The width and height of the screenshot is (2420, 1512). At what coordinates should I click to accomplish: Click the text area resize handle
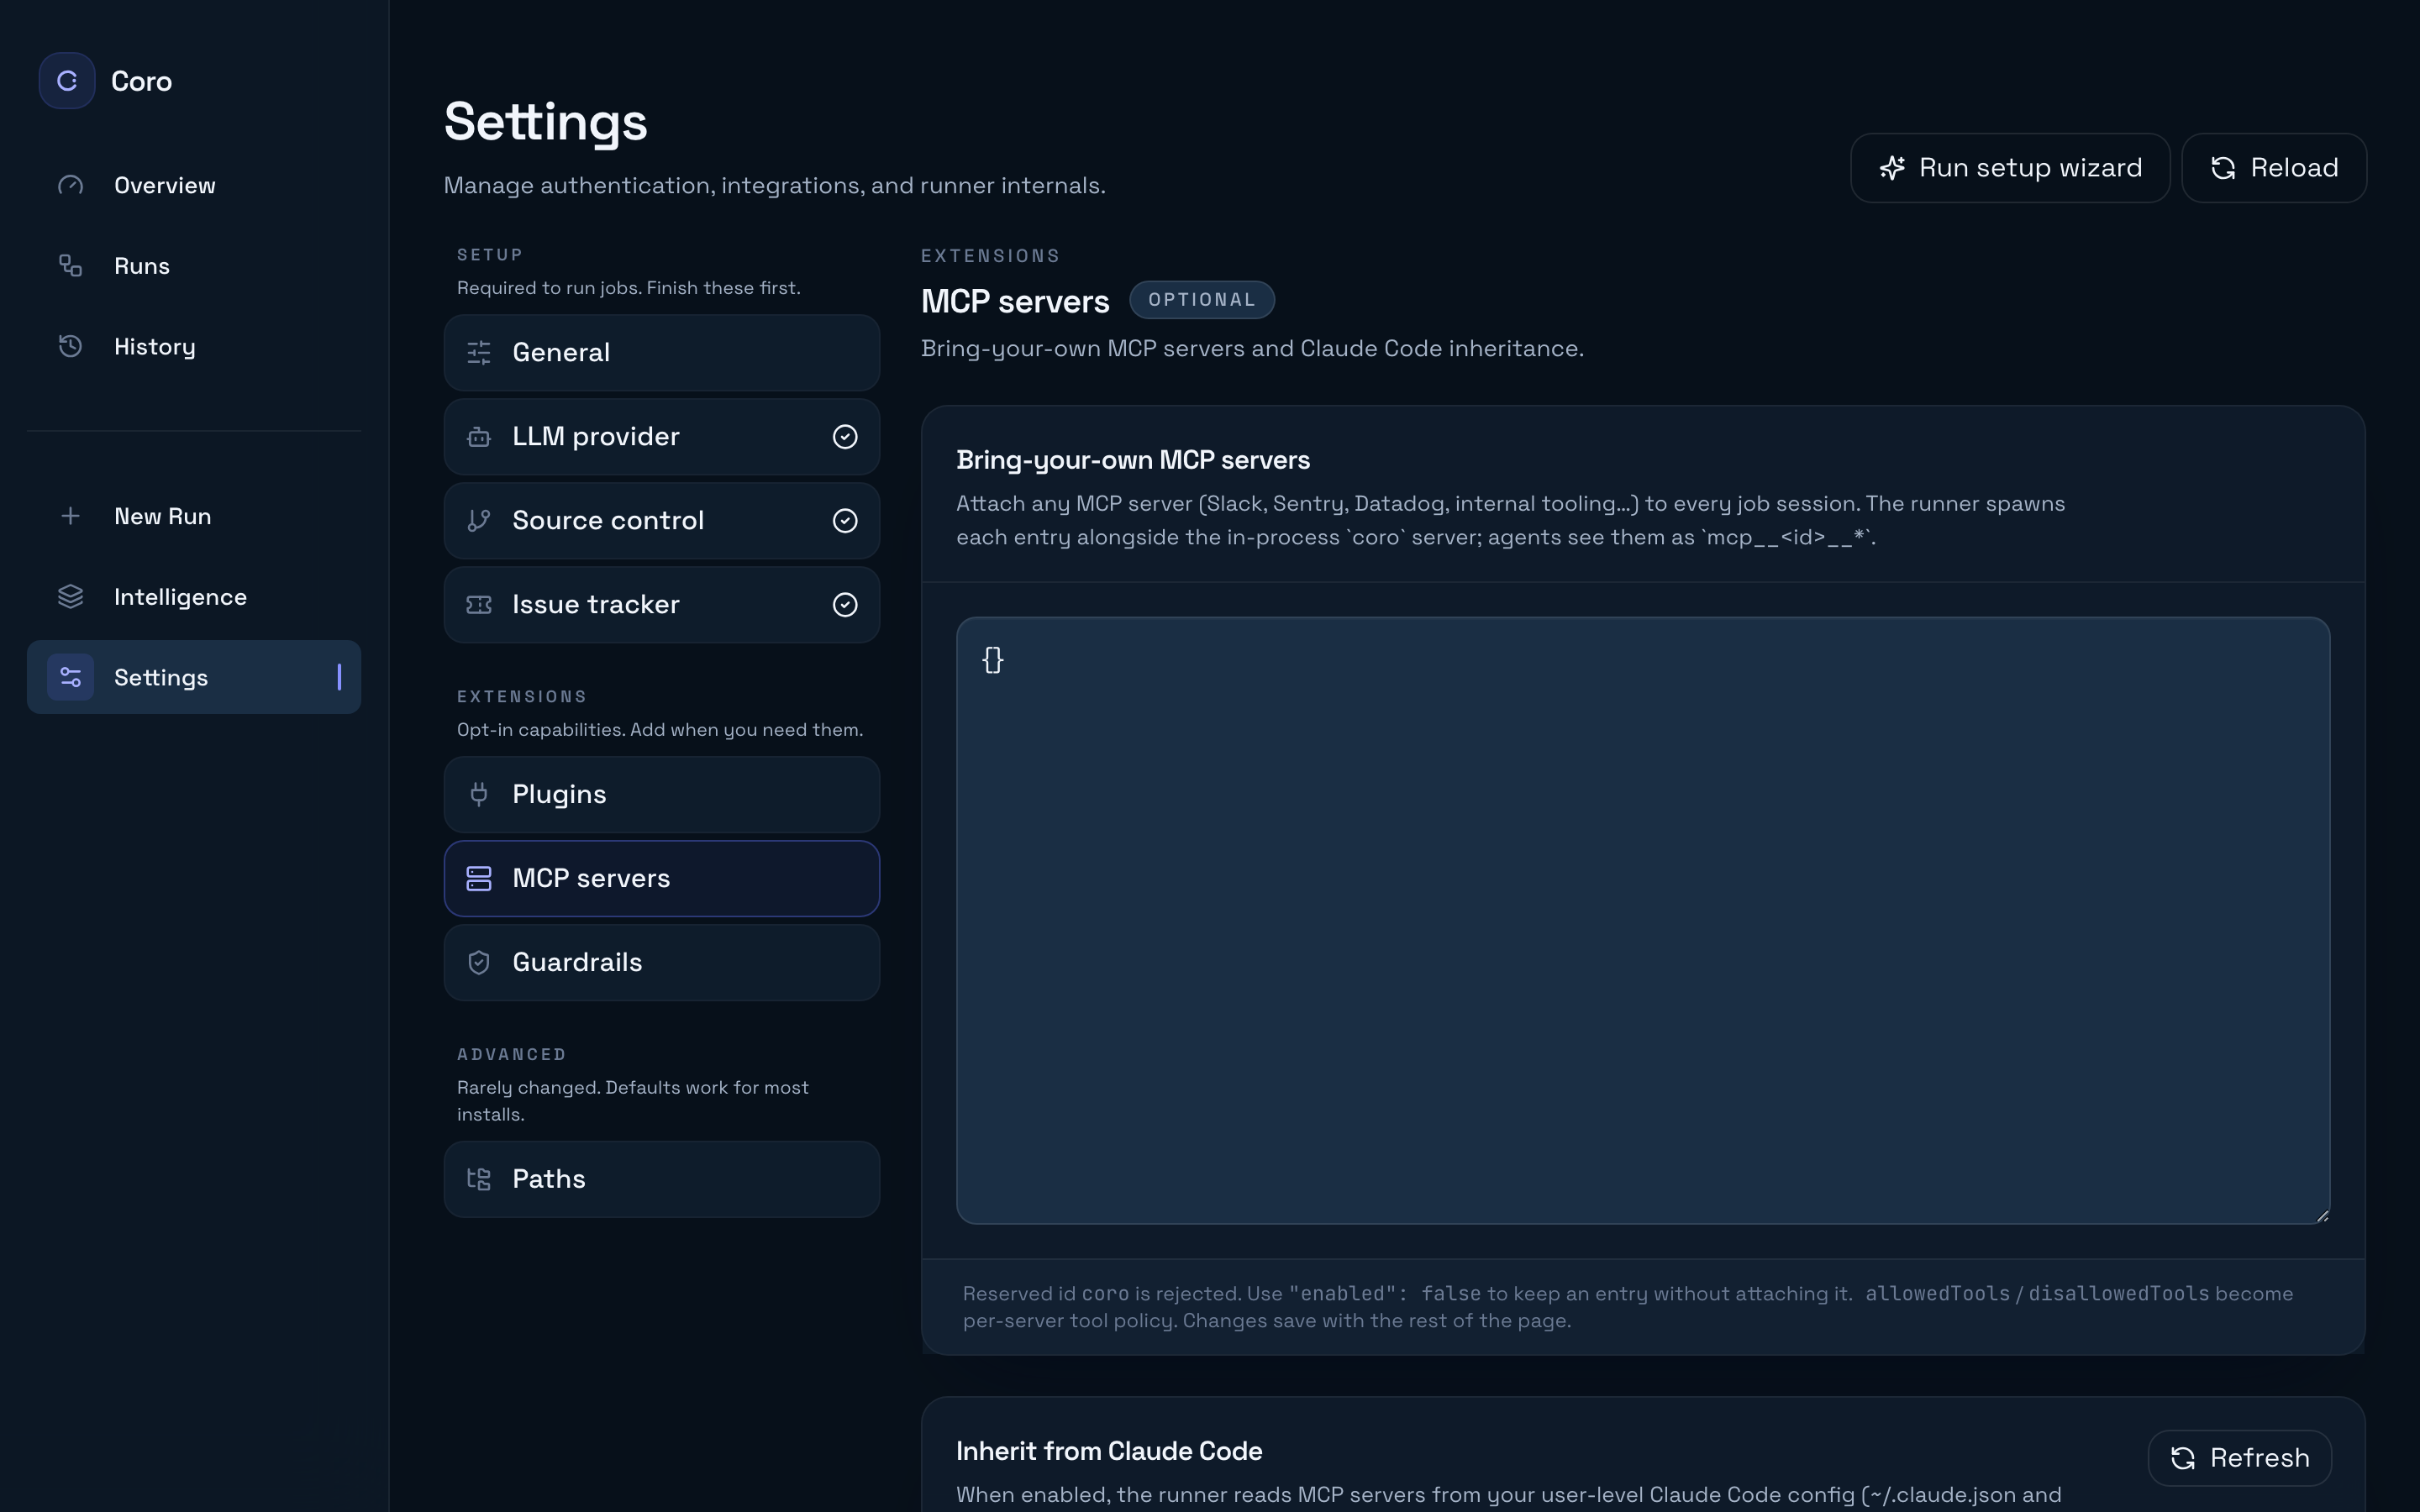pyautogui.click(x=2322, y=1216)
